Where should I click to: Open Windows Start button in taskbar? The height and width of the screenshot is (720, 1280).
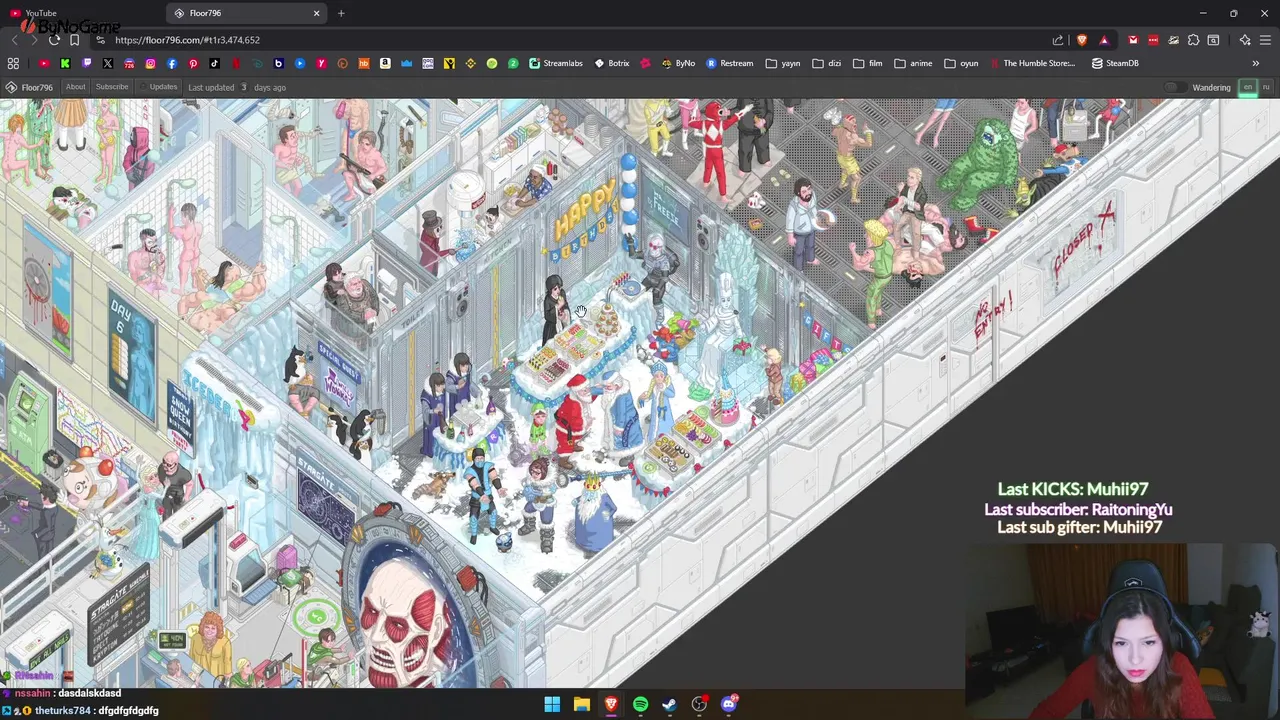(552, 704)
